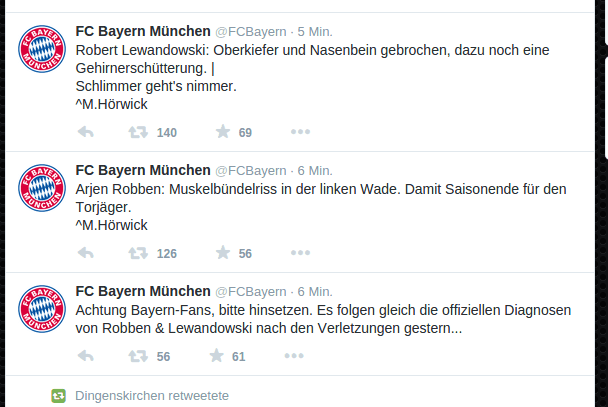
Task: Retweet the Lewandowski Oberkiefer tweet
Action: point(138,132)
